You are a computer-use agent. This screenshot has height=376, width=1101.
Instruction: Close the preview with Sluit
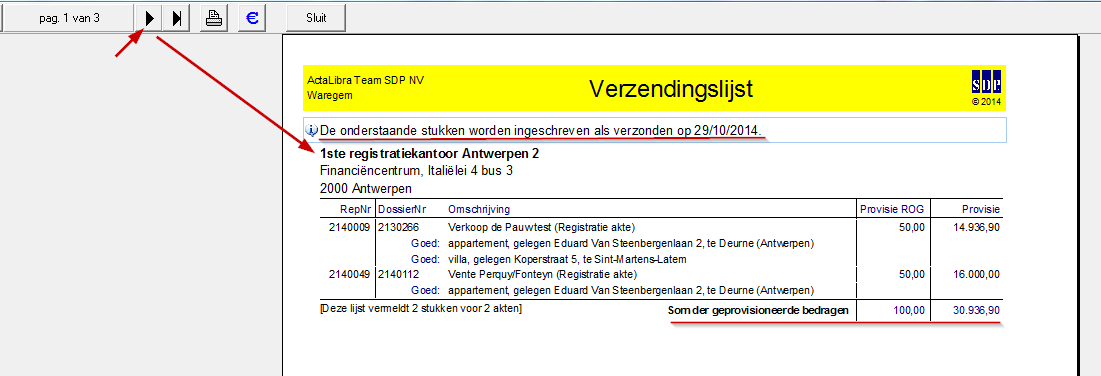(x=317, y=18)
